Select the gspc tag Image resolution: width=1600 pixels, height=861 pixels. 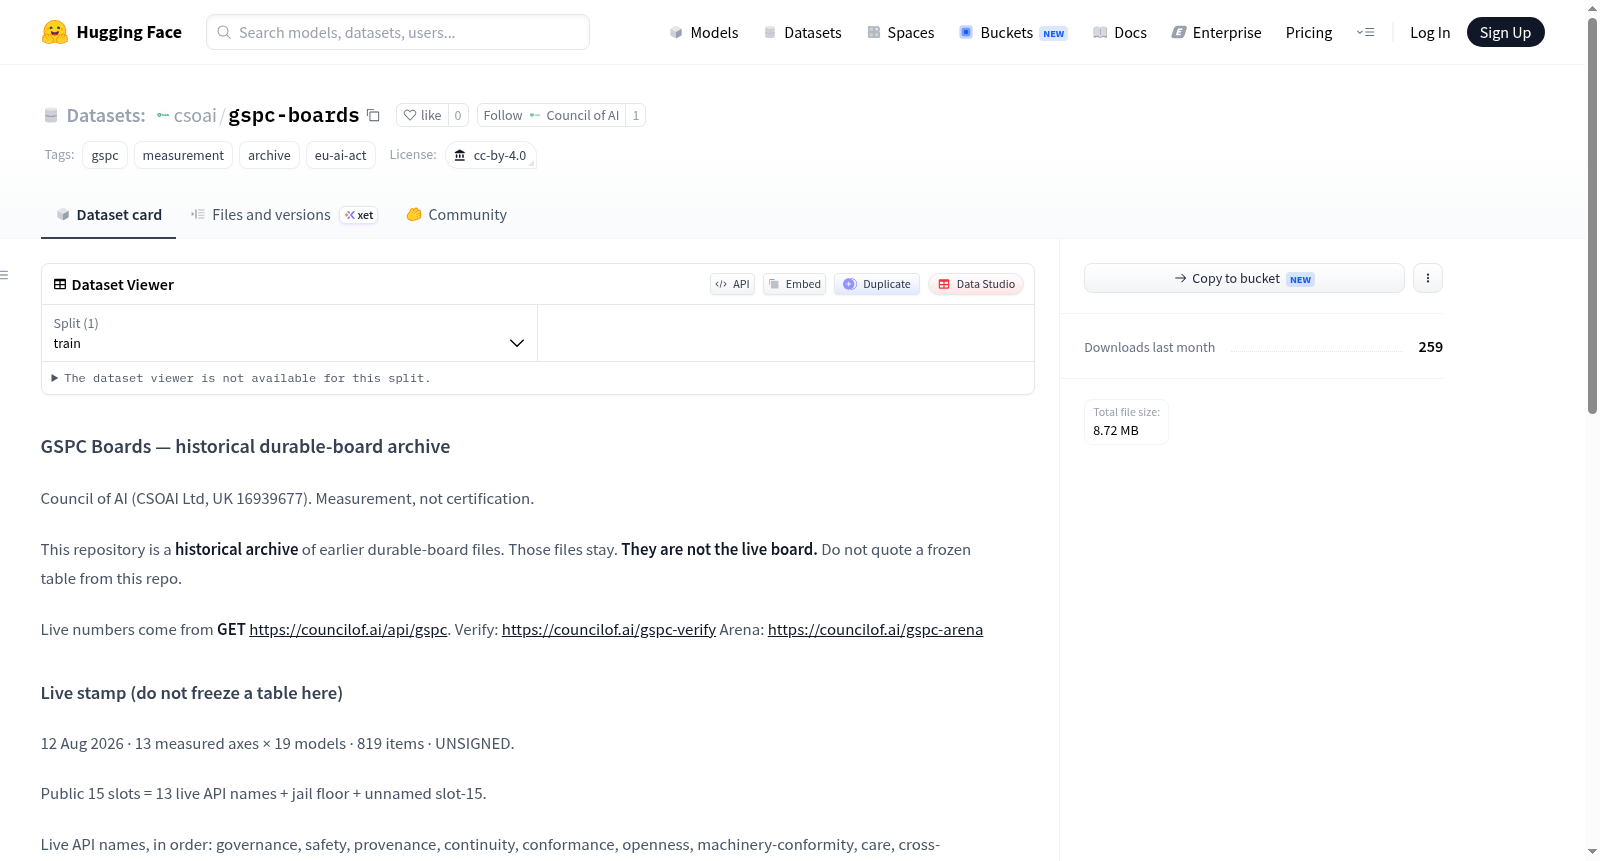coord(105,155)
